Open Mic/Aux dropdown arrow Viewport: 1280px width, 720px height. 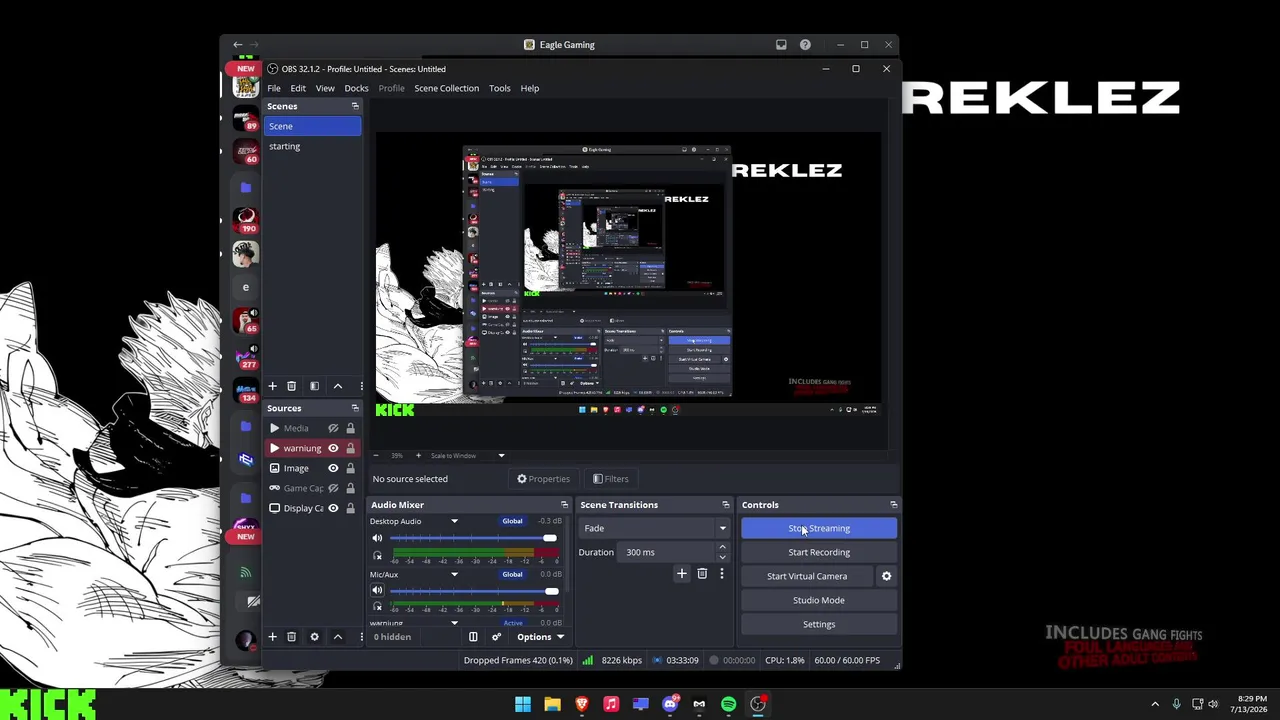click(x=454, y=575)
